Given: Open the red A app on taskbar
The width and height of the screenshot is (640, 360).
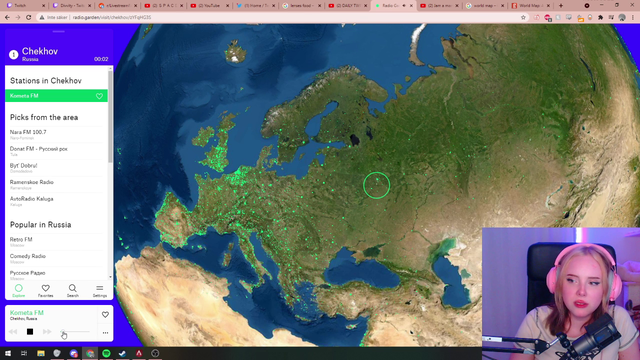Looking at the screenshot, I should tap(139, 353).
